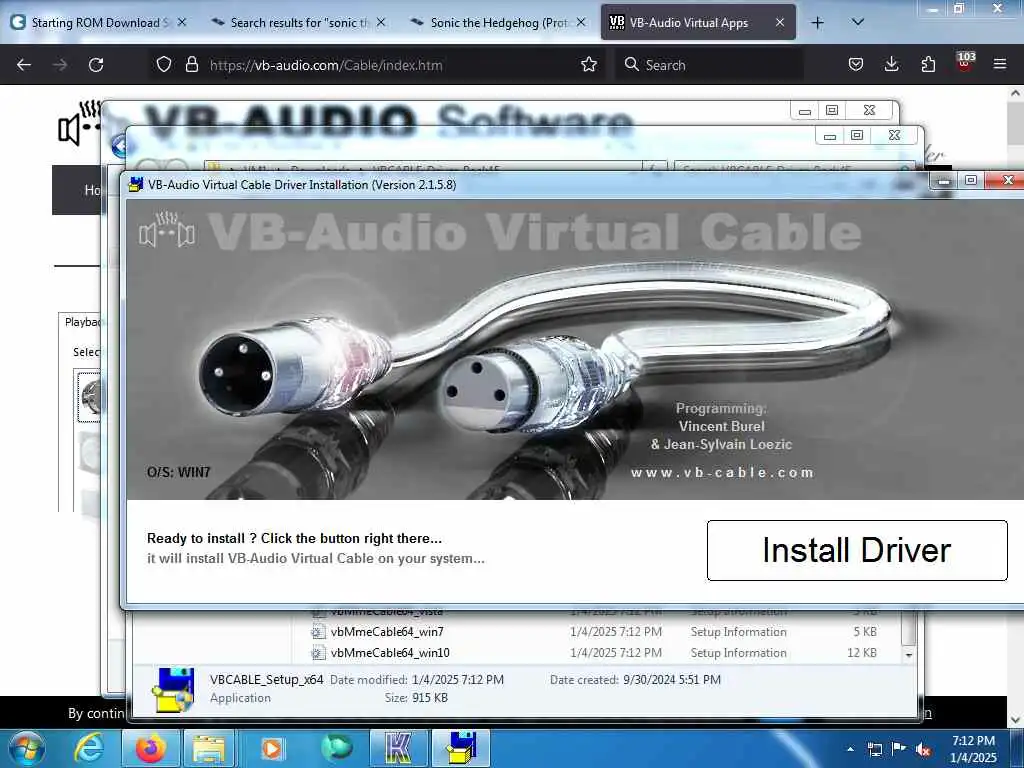Open the Pocket save icon
The height and width of the screenshot is (768, 1024).
point(856,65)
